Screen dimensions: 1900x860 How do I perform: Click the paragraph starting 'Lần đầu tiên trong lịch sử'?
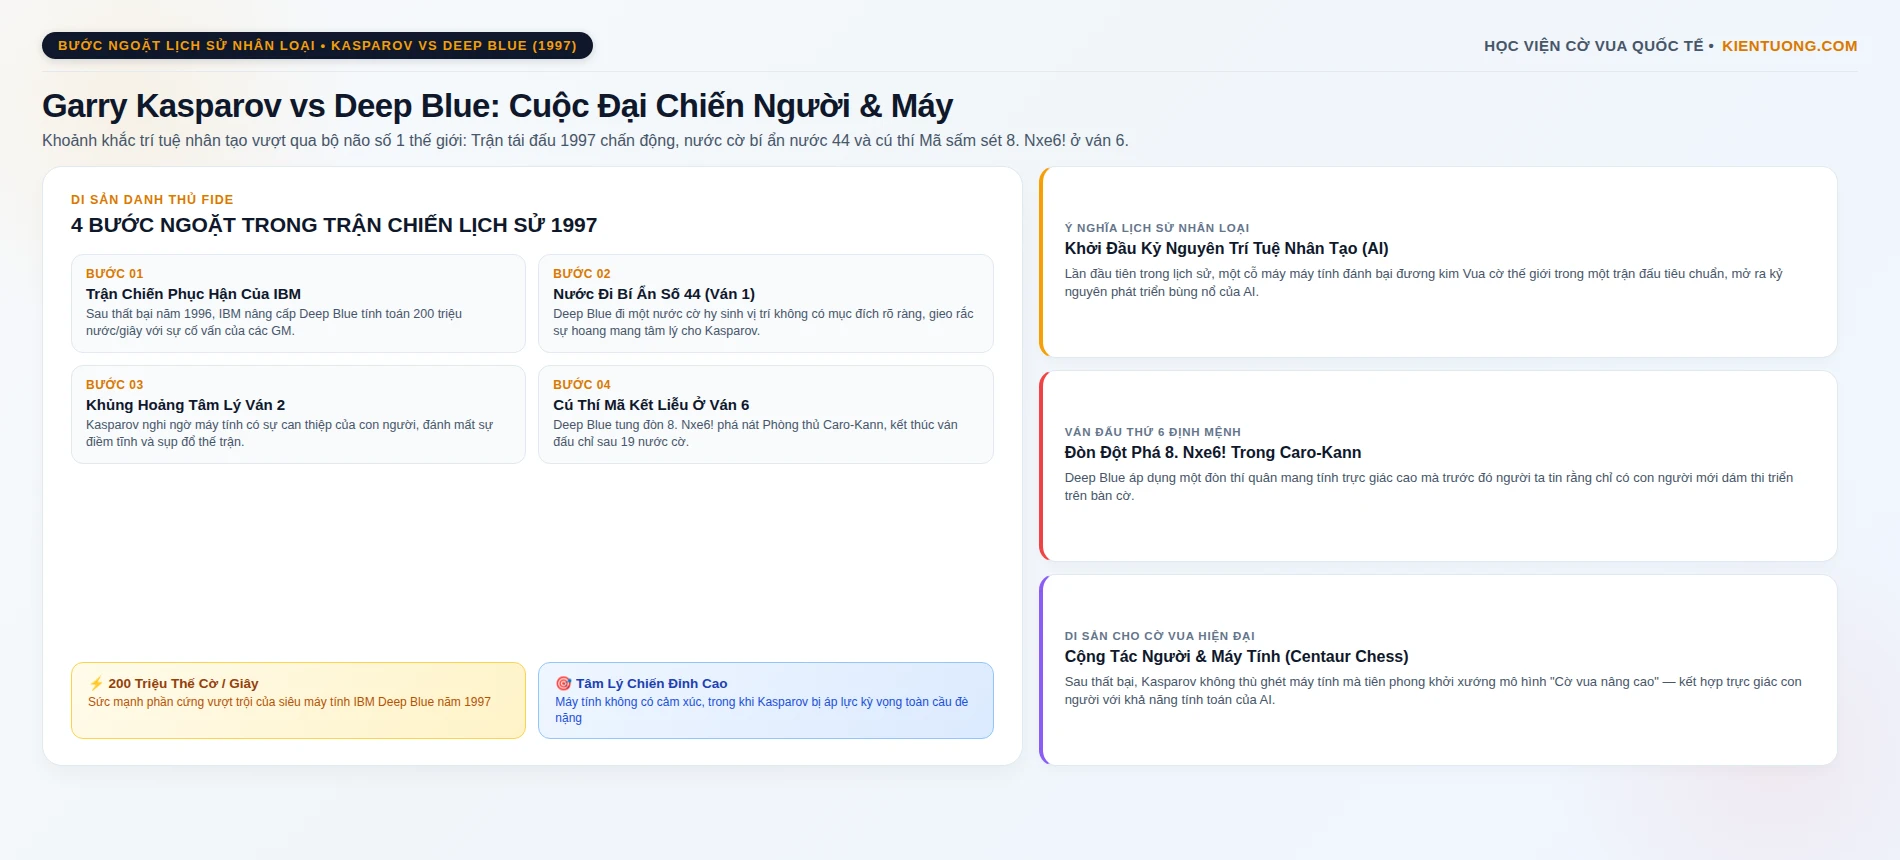click(x=1424, y=283)
